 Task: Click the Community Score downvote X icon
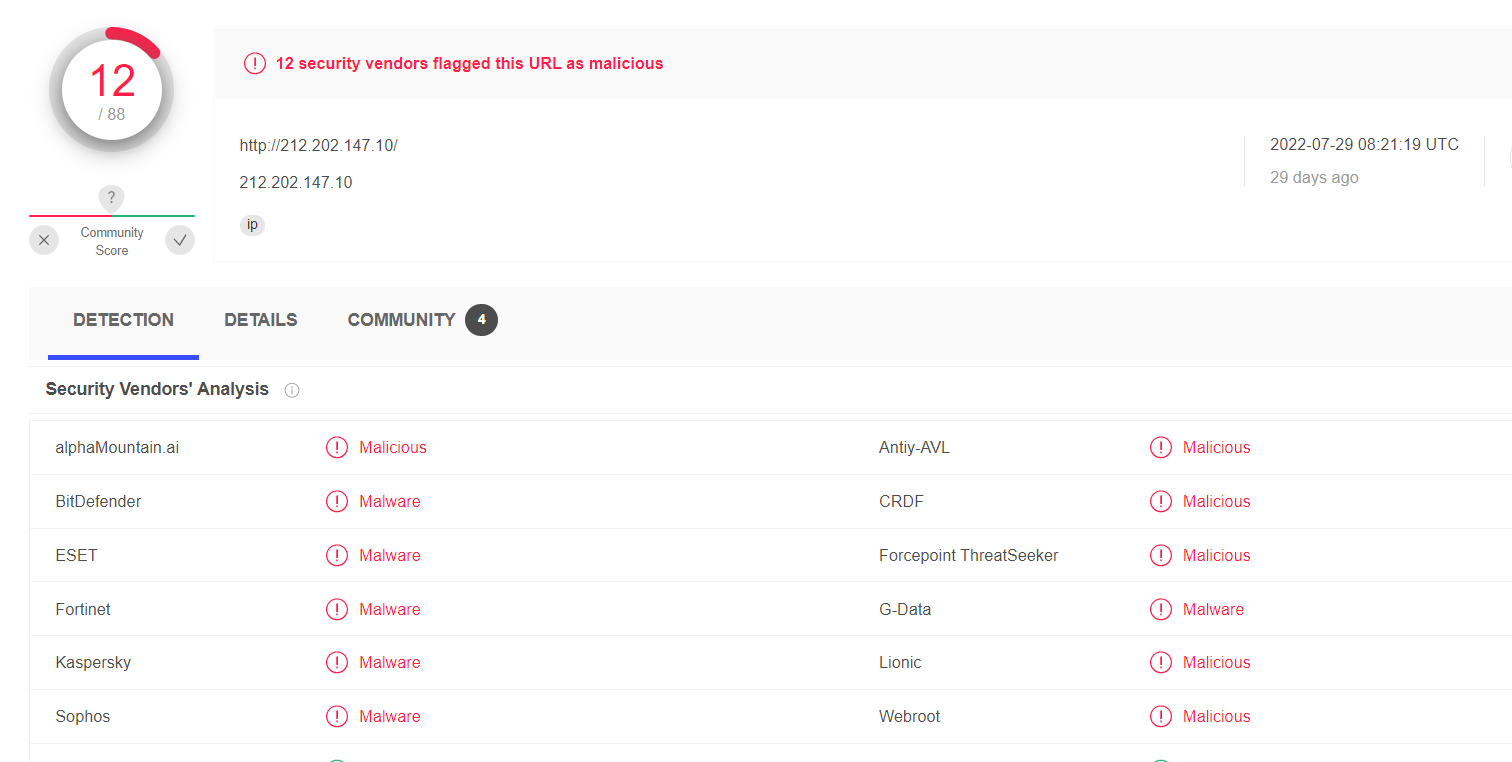[44, 240]
